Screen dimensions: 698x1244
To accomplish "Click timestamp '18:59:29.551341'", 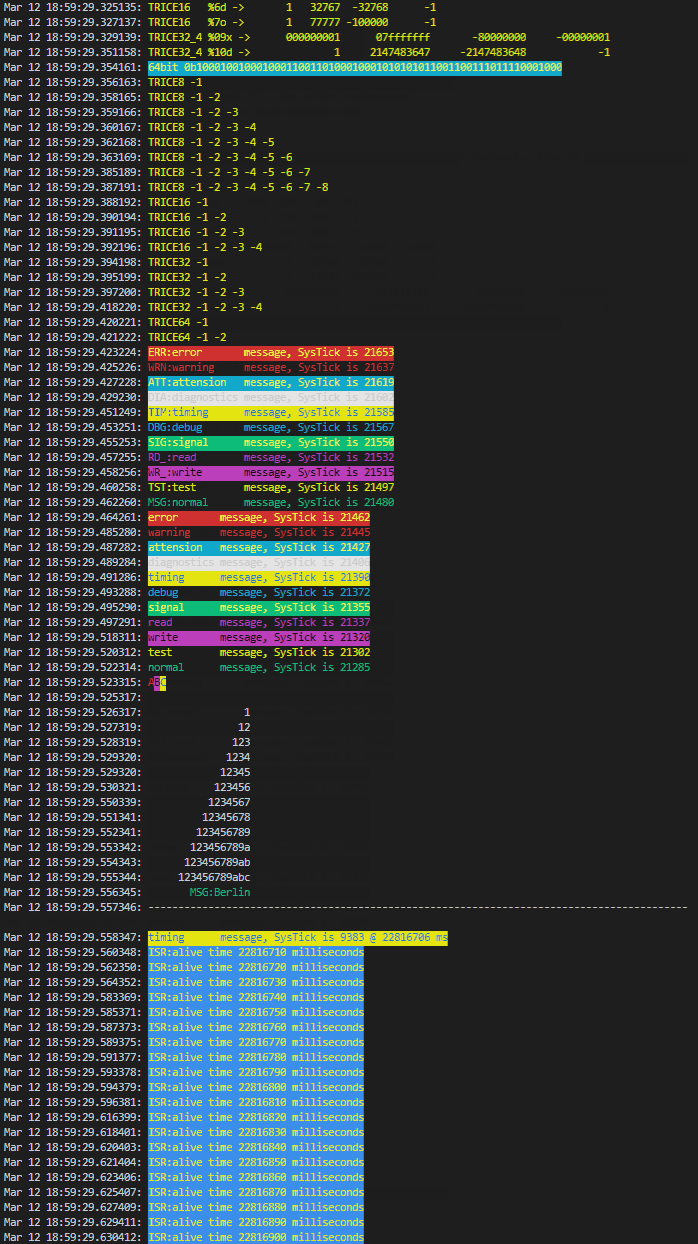I will 93,817.
